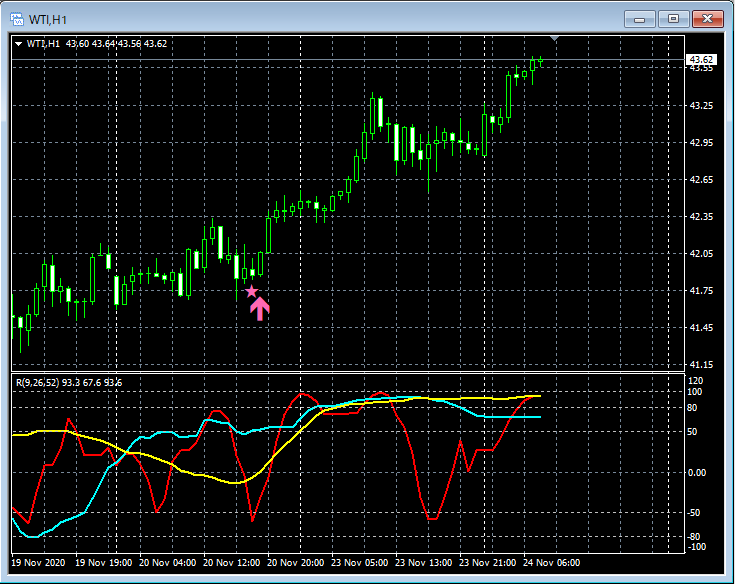Click the current price label 43.62
This screenshot has width=736, height=584.
pos(700,60)
